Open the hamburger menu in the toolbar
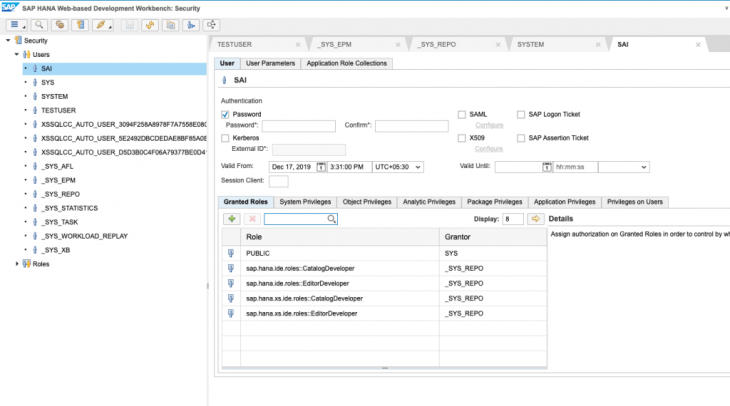Screen dimensions: 730x406 click(x=16, y=25)
